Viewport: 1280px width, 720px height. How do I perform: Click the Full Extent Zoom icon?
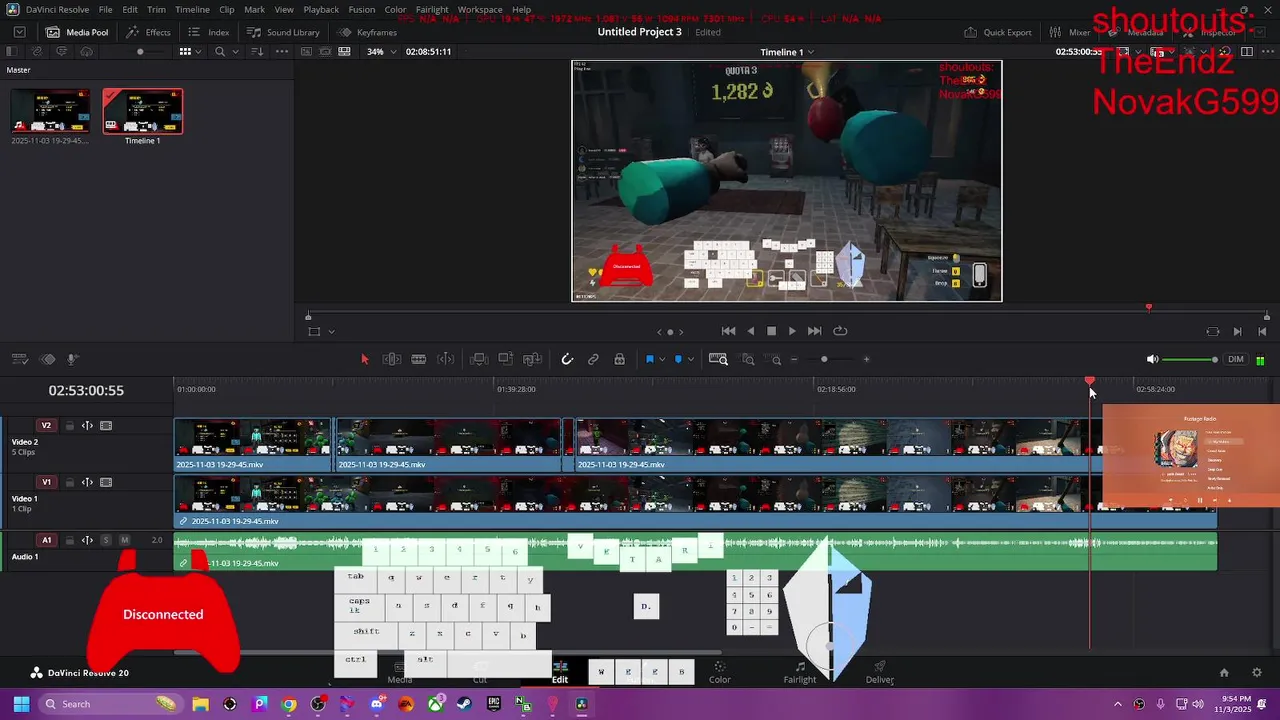tap(718, 359)
